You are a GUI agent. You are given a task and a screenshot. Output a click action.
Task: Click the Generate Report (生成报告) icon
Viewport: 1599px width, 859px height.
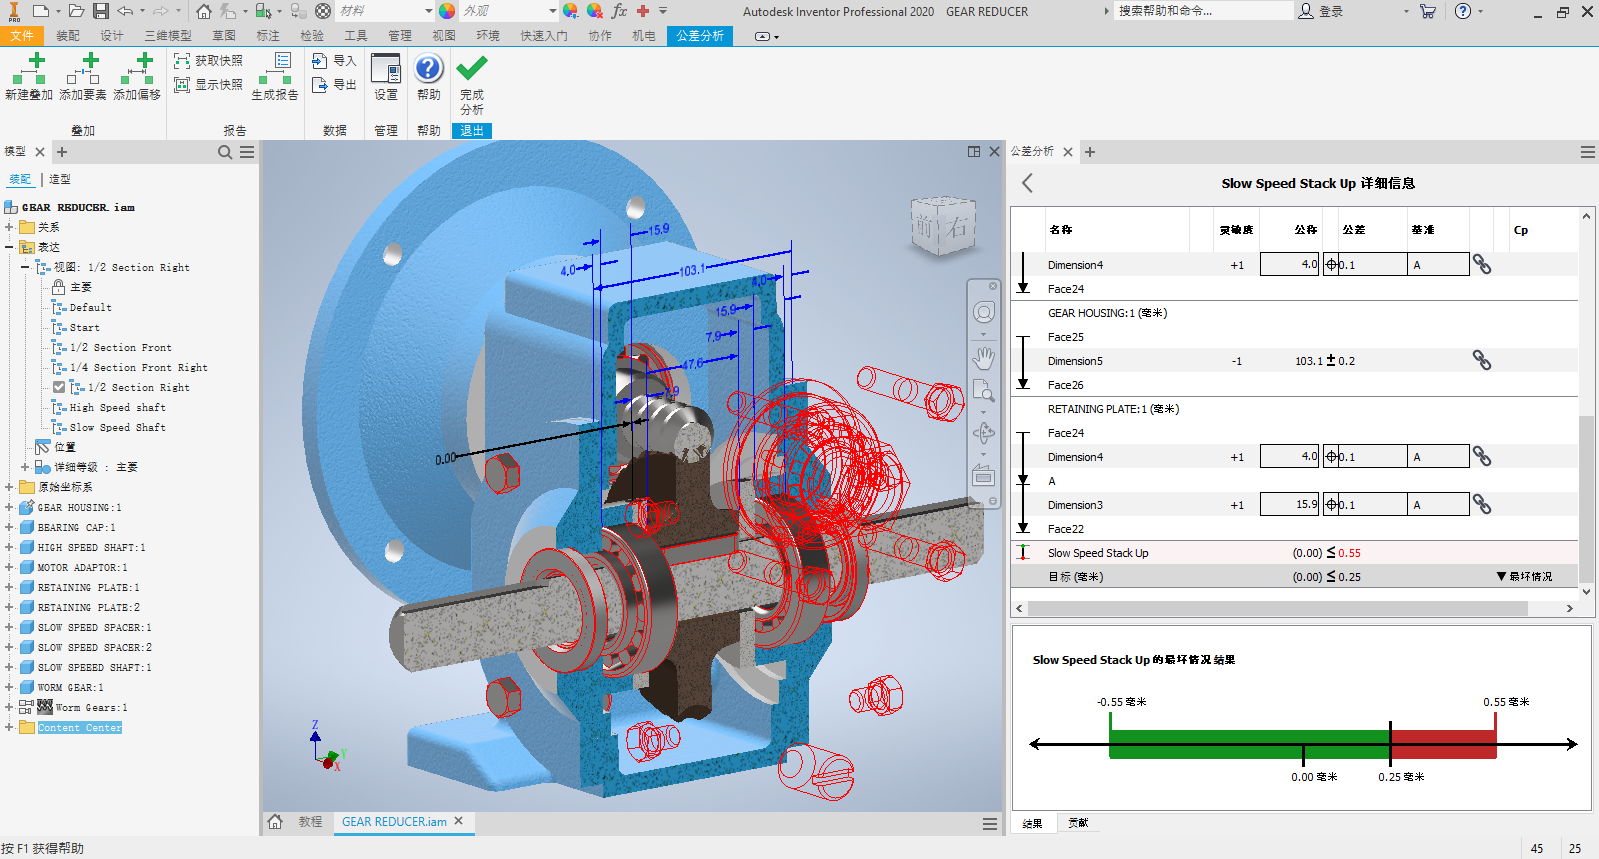pos(275,68)
